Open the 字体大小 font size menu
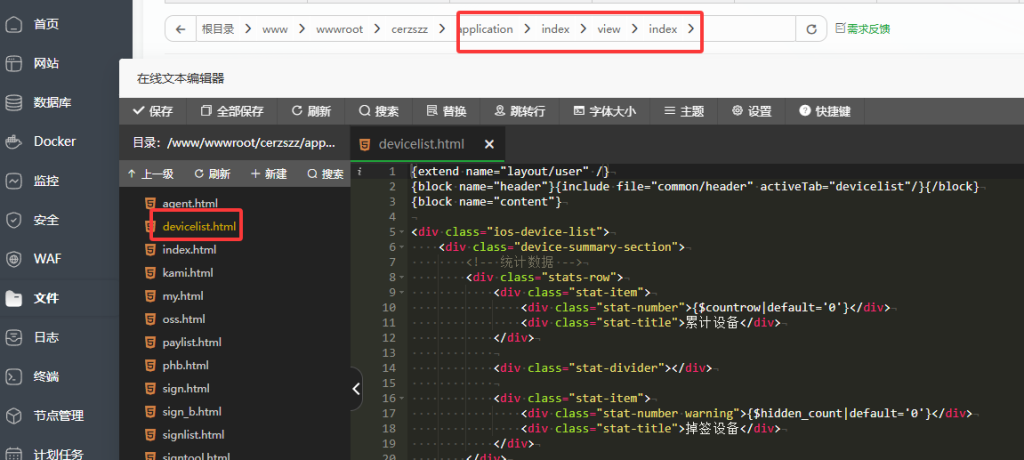 point(604,111)
